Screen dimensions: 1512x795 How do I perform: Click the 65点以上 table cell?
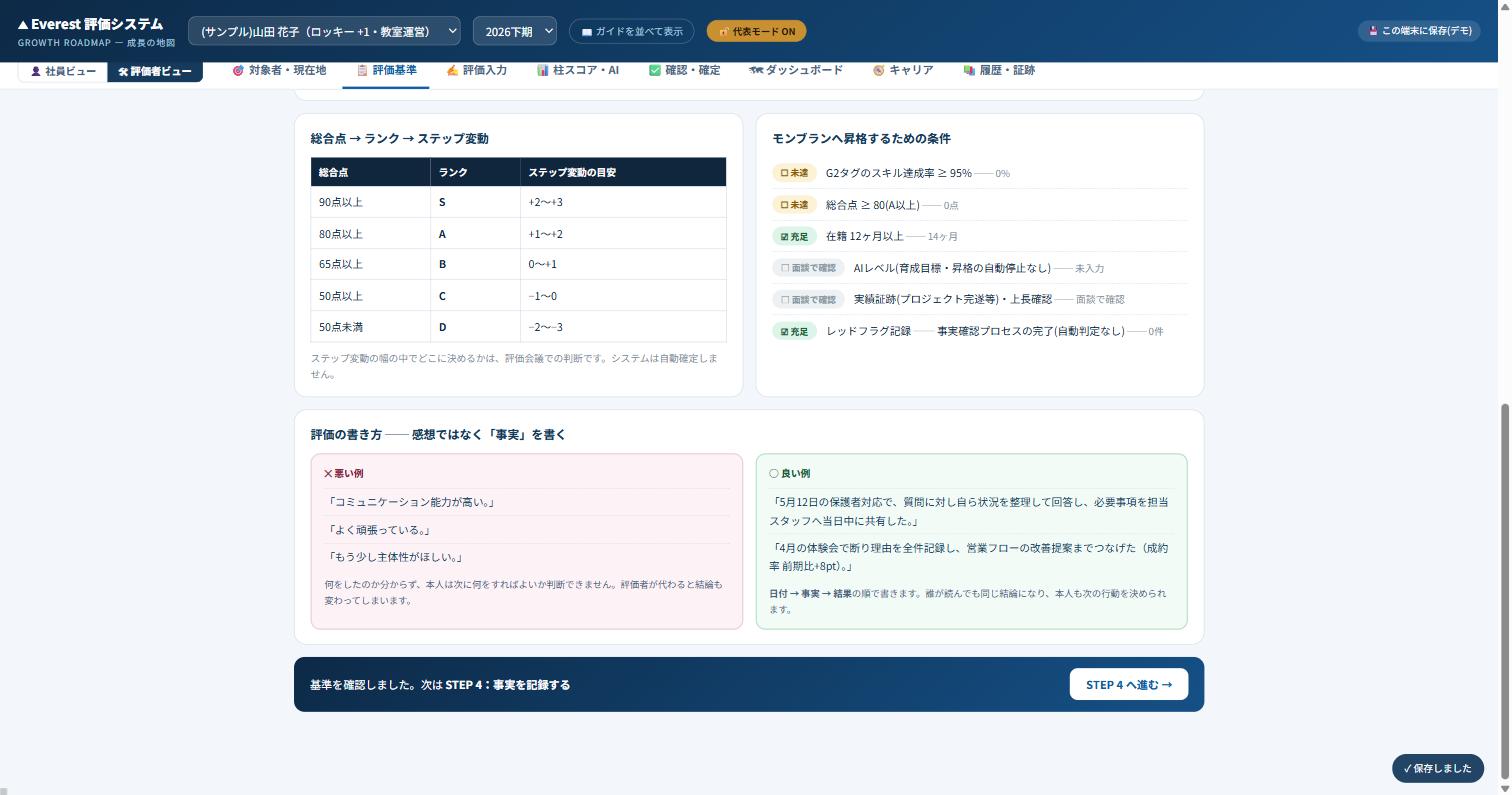click(x=371, y=264)
